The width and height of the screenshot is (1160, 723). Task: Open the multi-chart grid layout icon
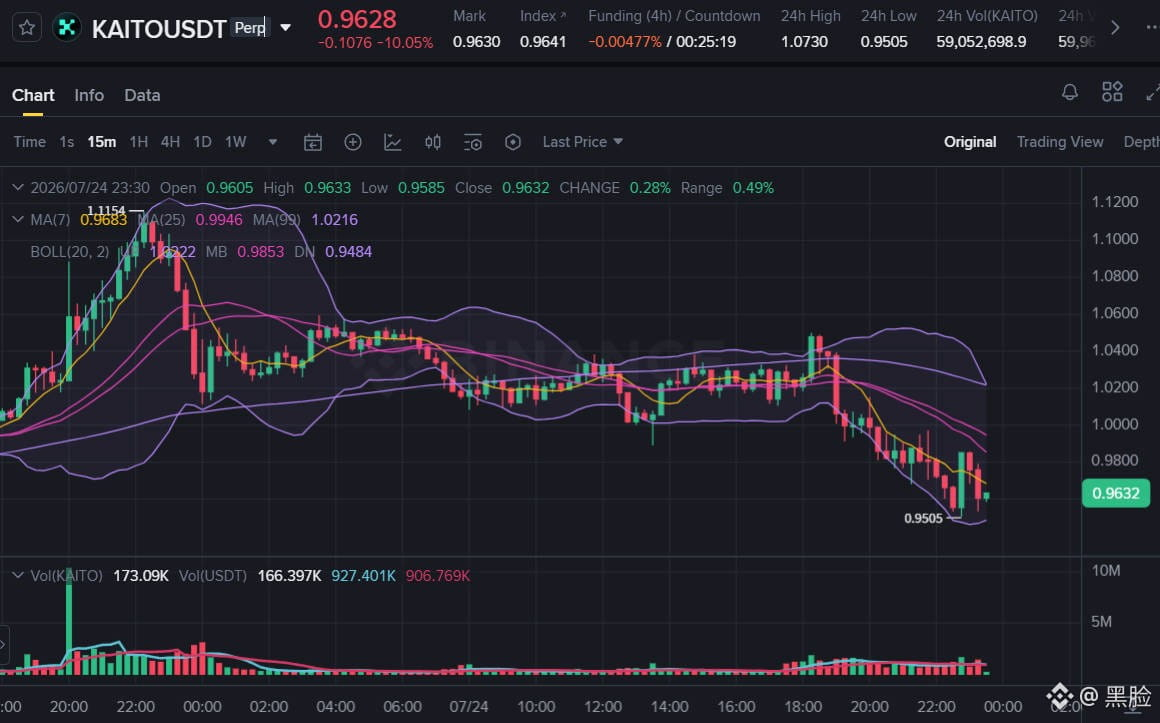pos(1112,92)
